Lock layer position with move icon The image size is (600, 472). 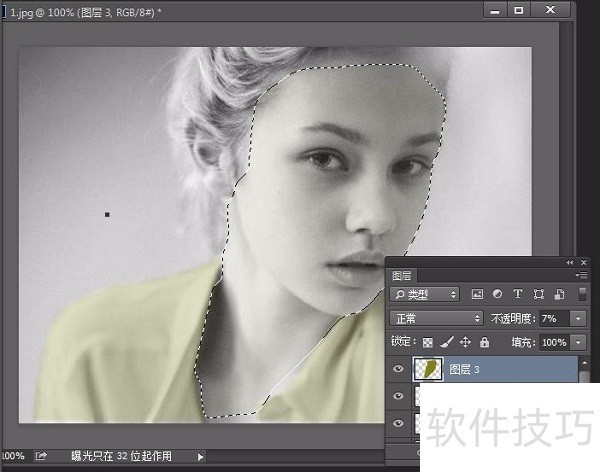465,343
